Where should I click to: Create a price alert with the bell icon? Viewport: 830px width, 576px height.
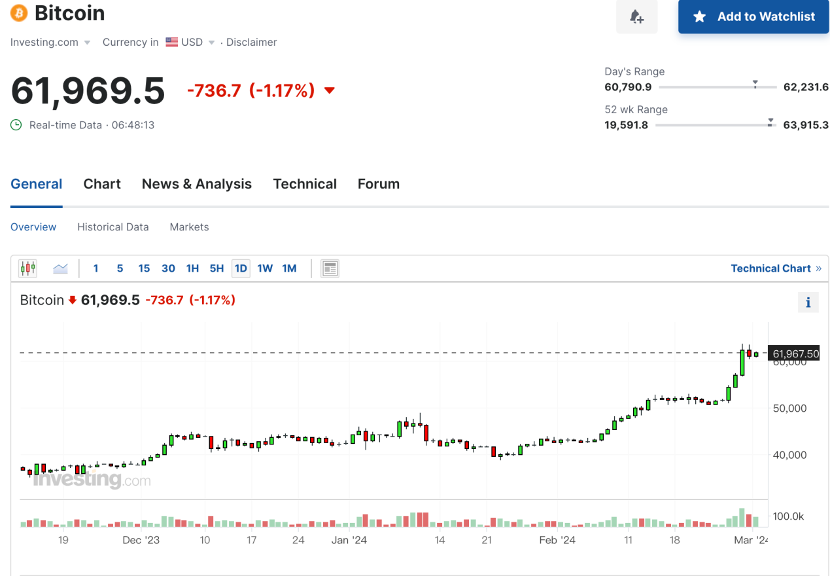[637, 16]
